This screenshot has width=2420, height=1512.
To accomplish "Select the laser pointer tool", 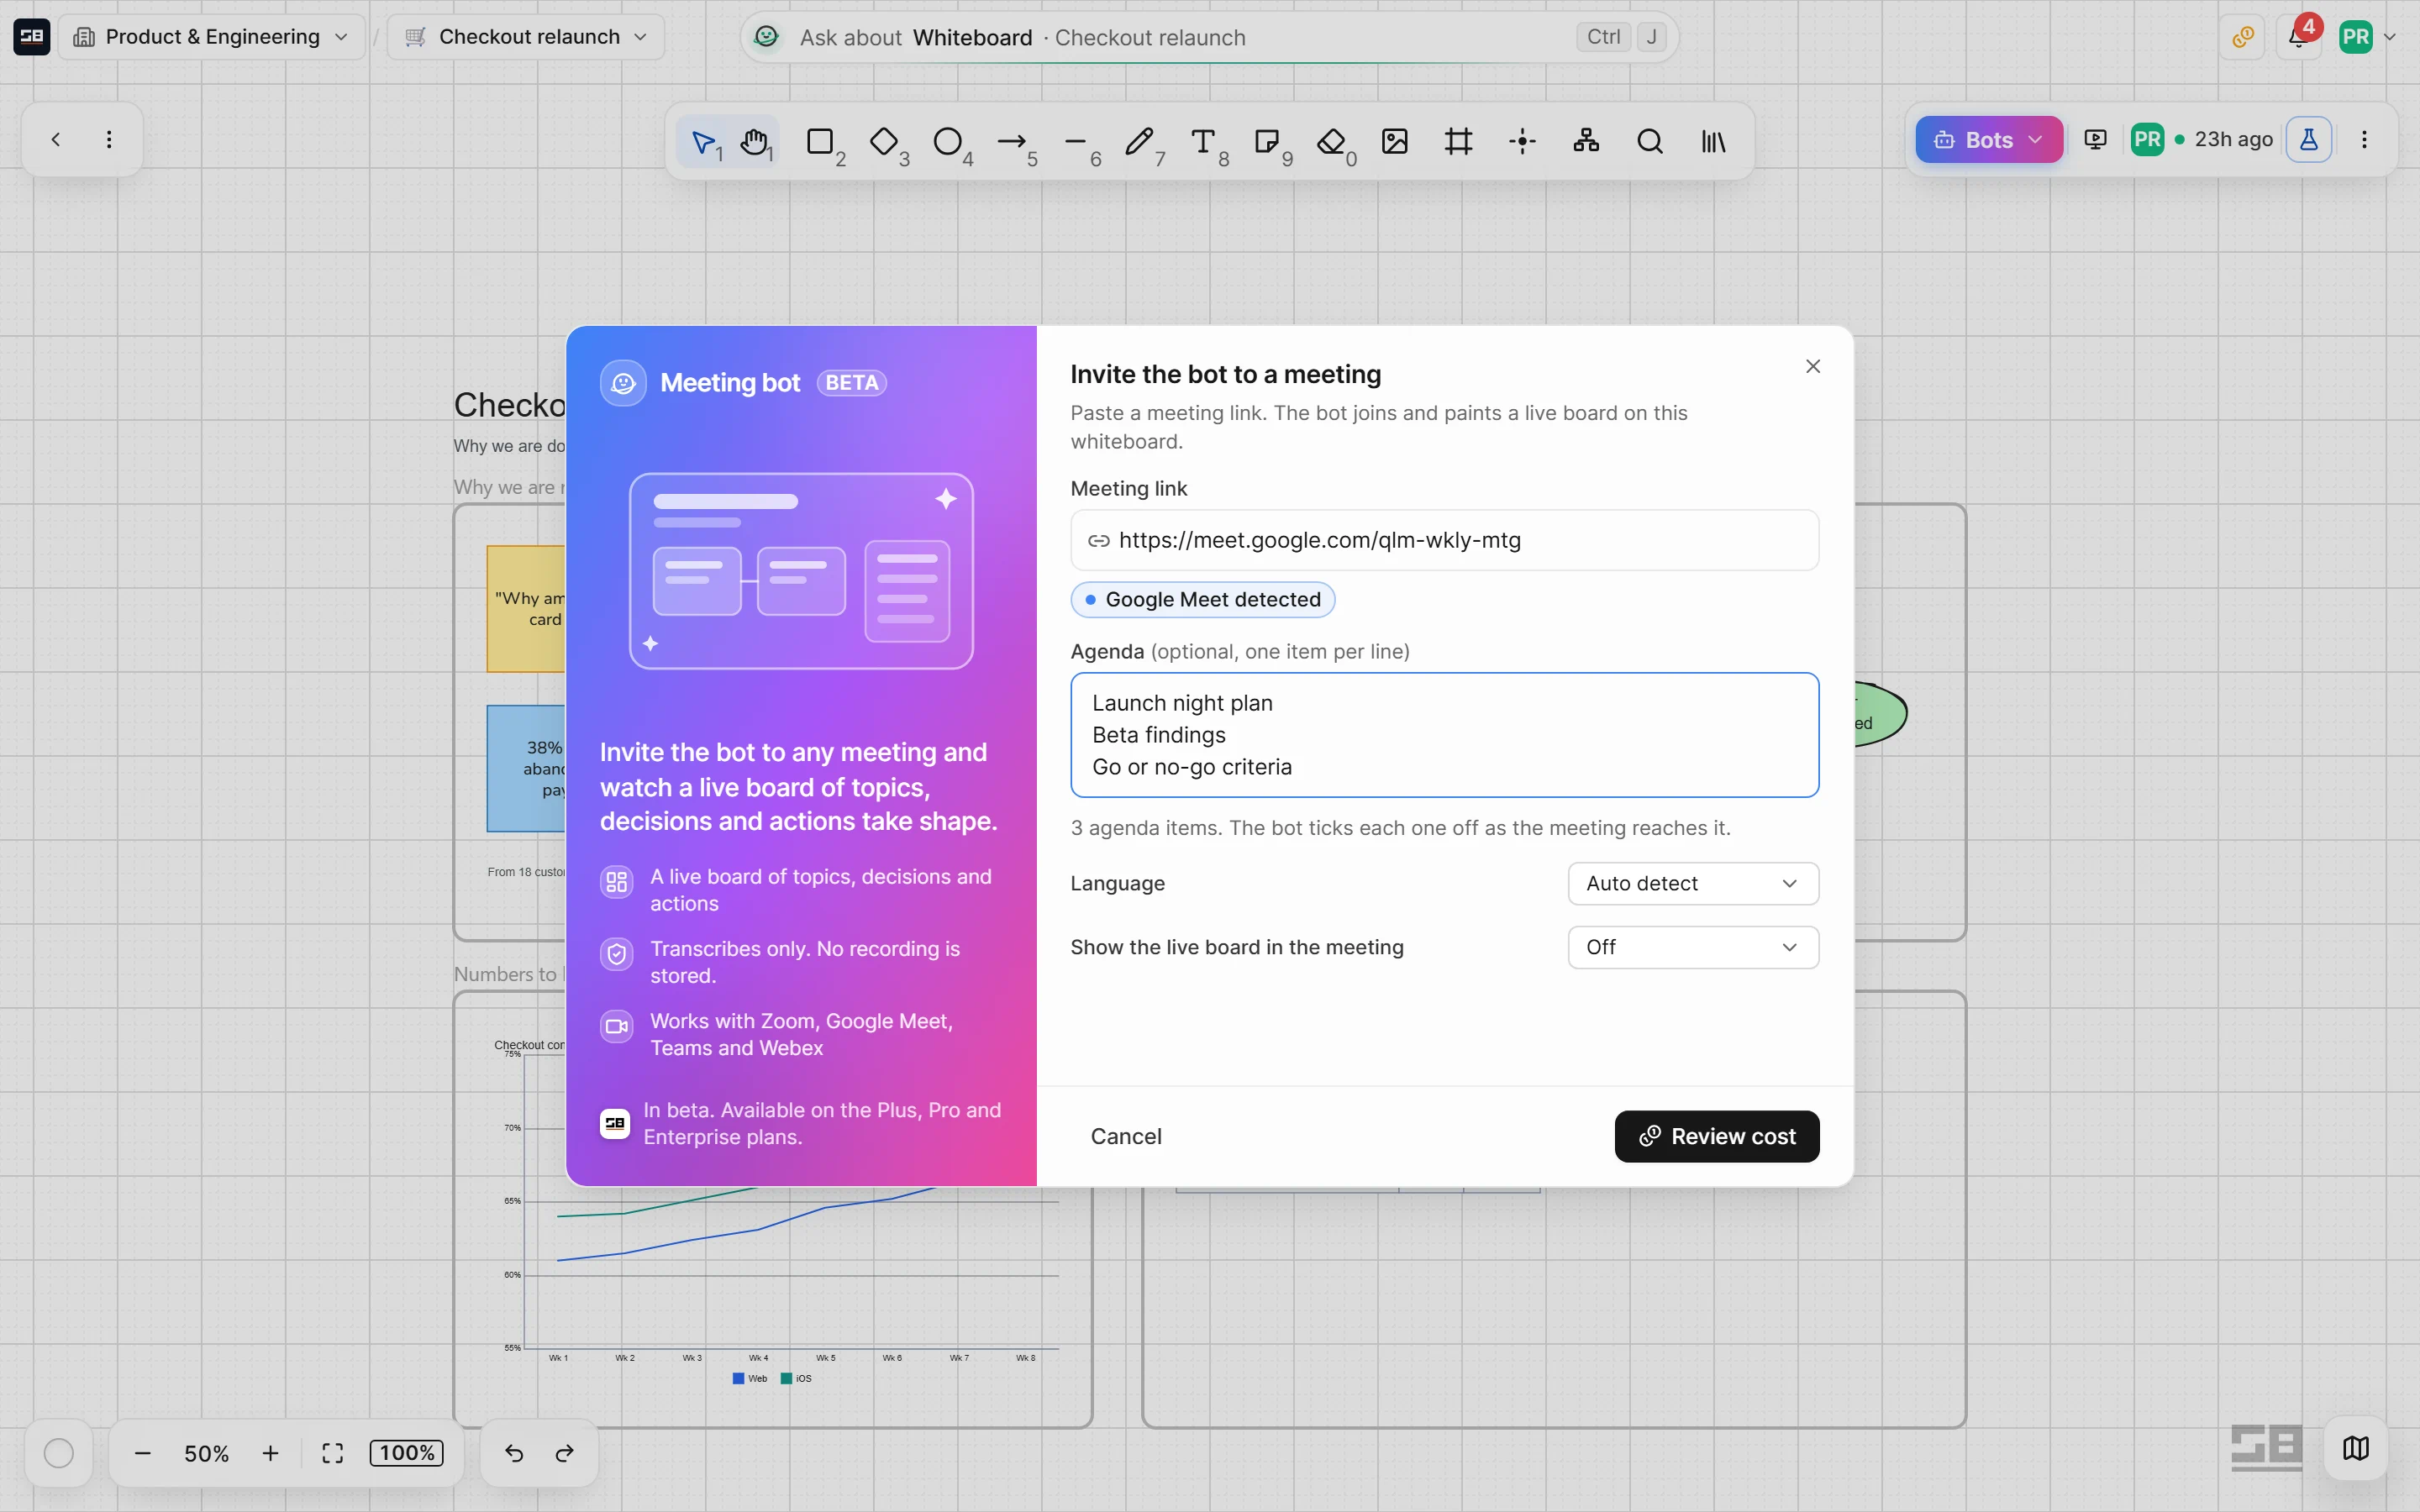I will (1523, 141).
